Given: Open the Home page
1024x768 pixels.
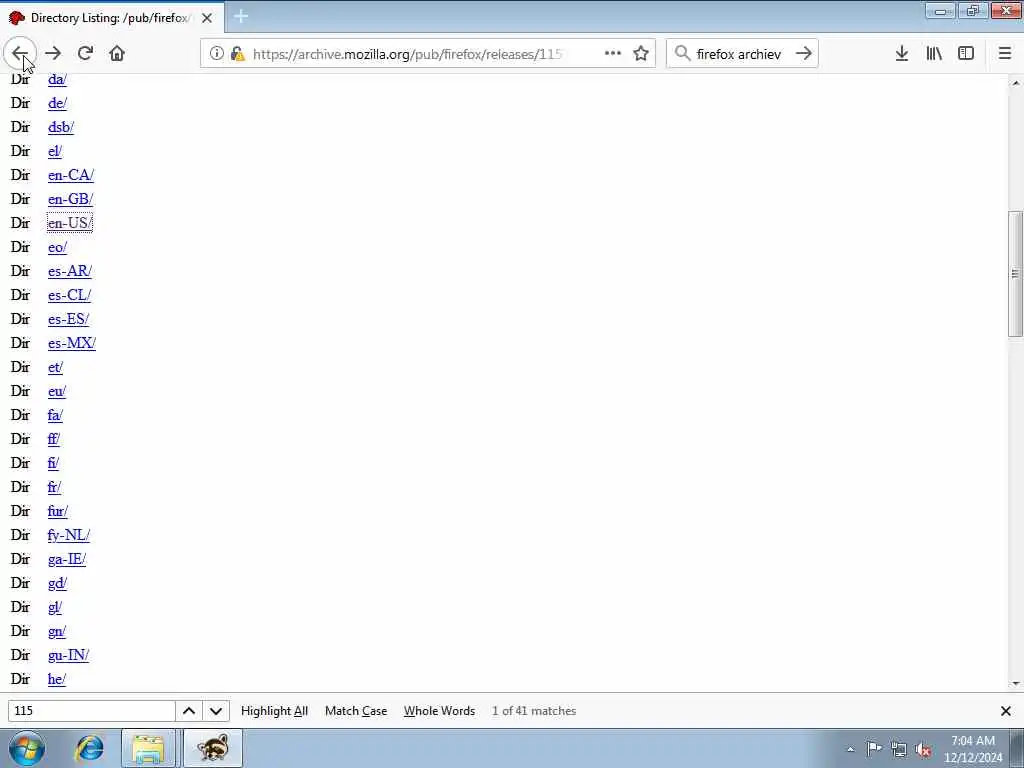Looking at the screenshot, I should [117, 54].
